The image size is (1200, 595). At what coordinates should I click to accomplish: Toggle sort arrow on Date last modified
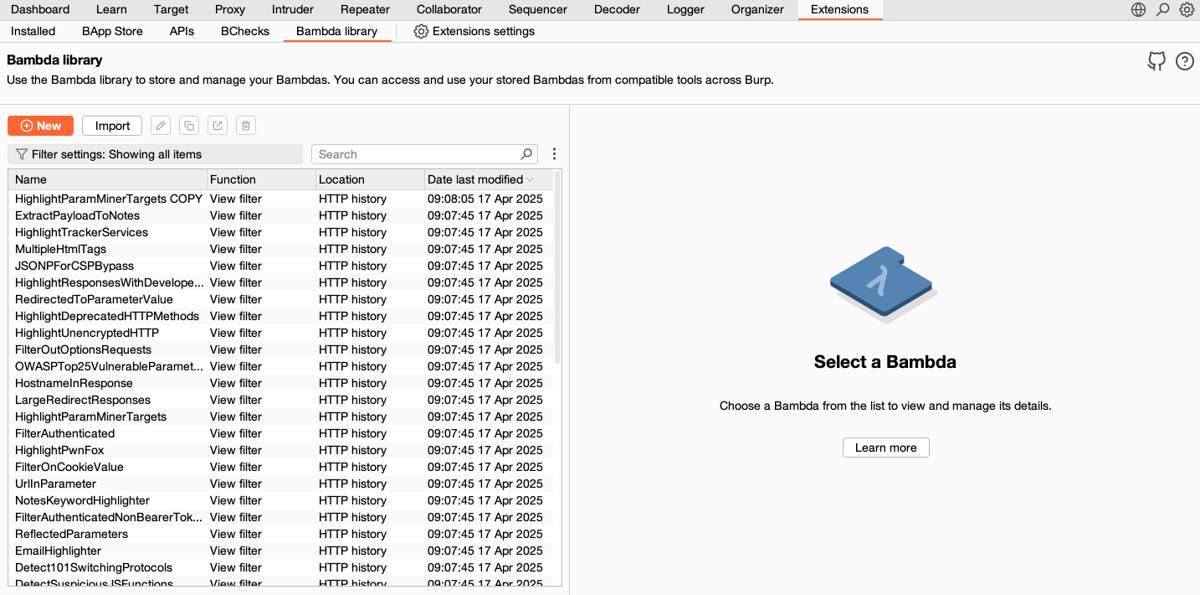[530, 180]
